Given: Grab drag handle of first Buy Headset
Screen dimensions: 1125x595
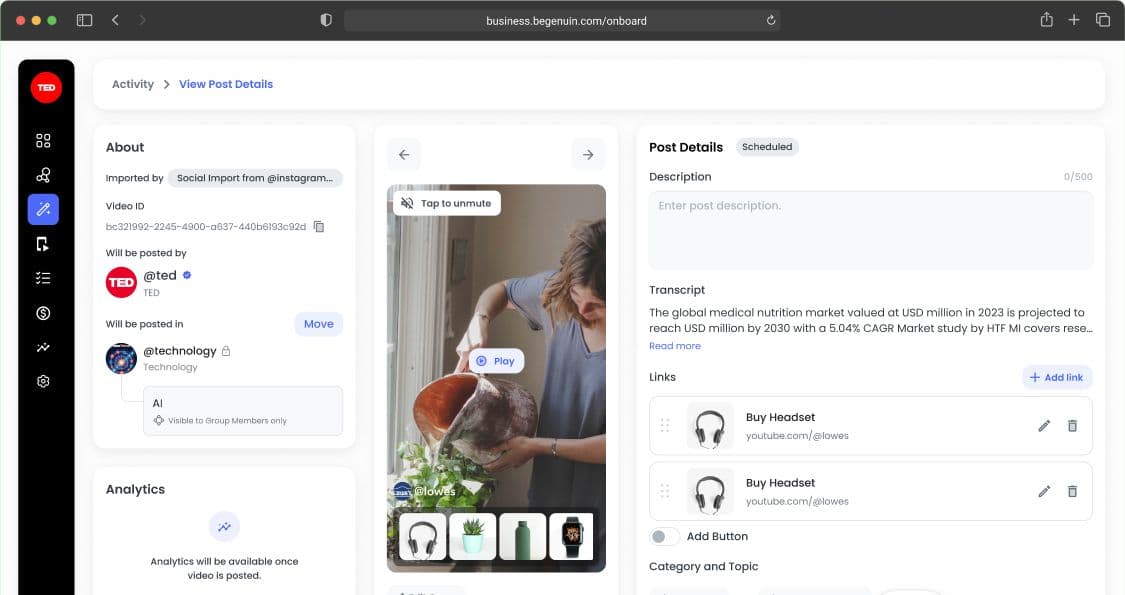Looking at the screenshot, I should (665, 426).
